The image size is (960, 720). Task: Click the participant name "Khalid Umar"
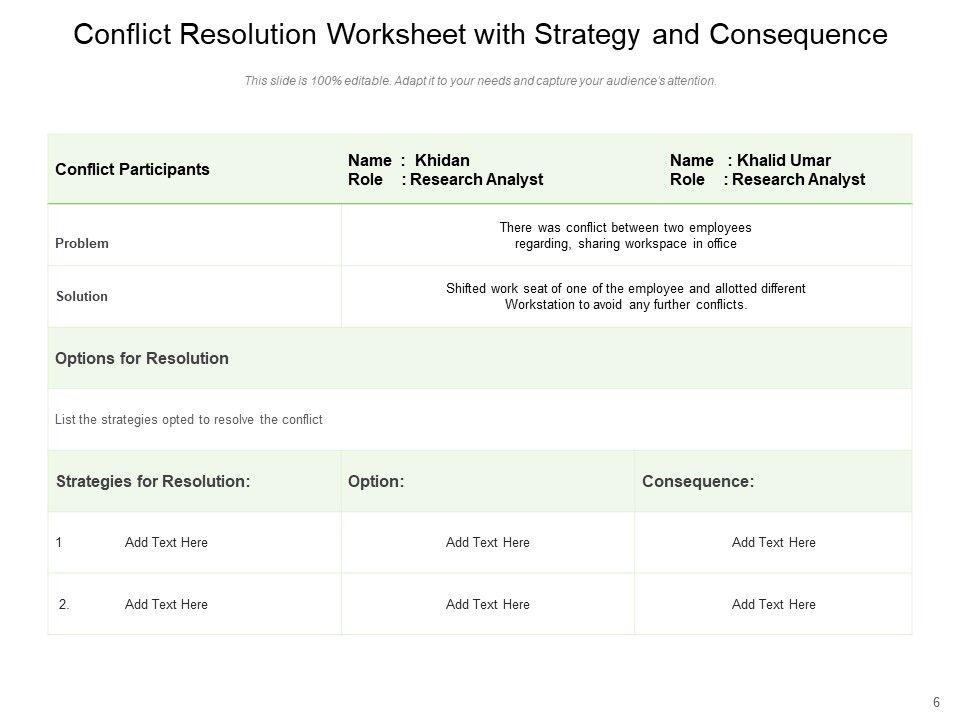point(783,160)
